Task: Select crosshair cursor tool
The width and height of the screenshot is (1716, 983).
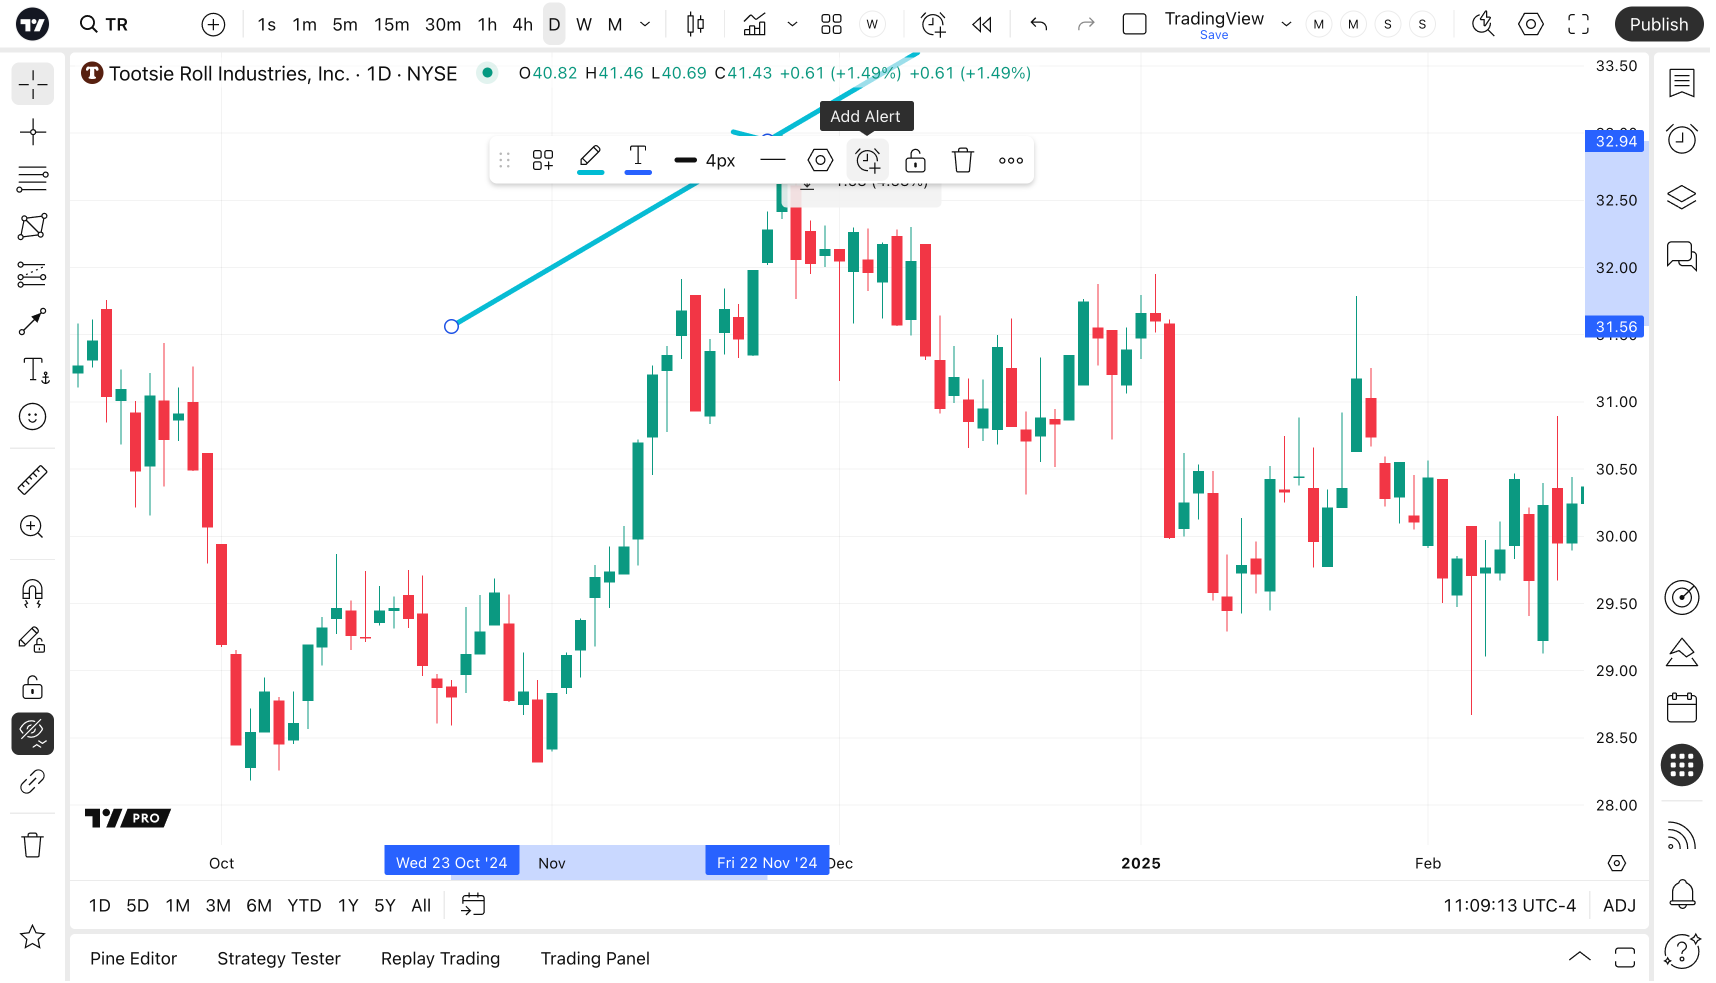Action: (x=33, y=85)
